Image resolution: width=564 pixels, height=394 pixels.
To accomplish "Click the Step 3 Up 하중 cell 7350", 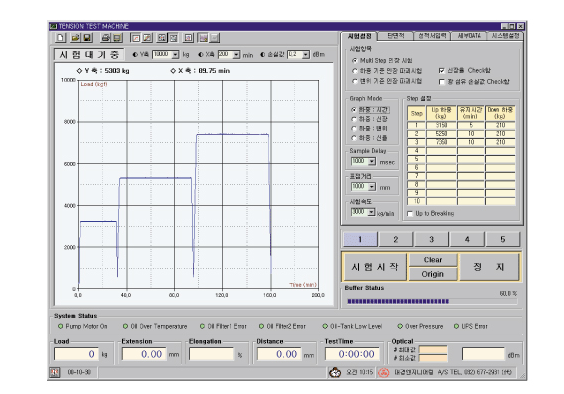I will [441, 142].
